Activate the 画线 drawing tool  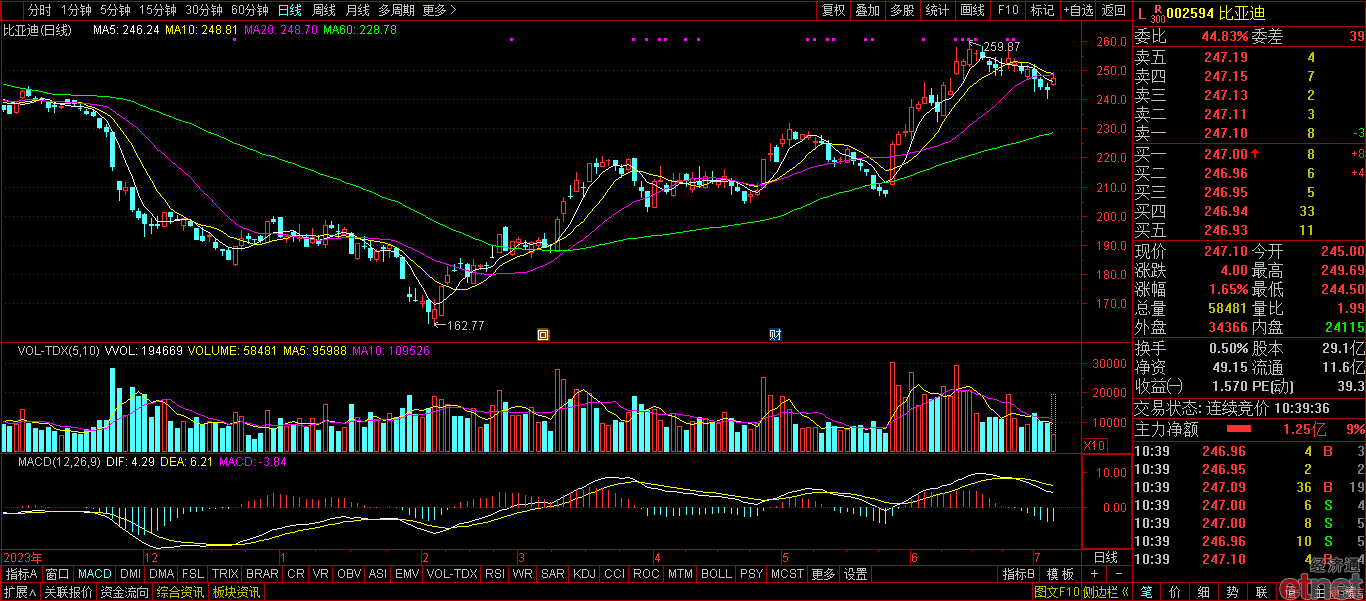coord(972,10)
